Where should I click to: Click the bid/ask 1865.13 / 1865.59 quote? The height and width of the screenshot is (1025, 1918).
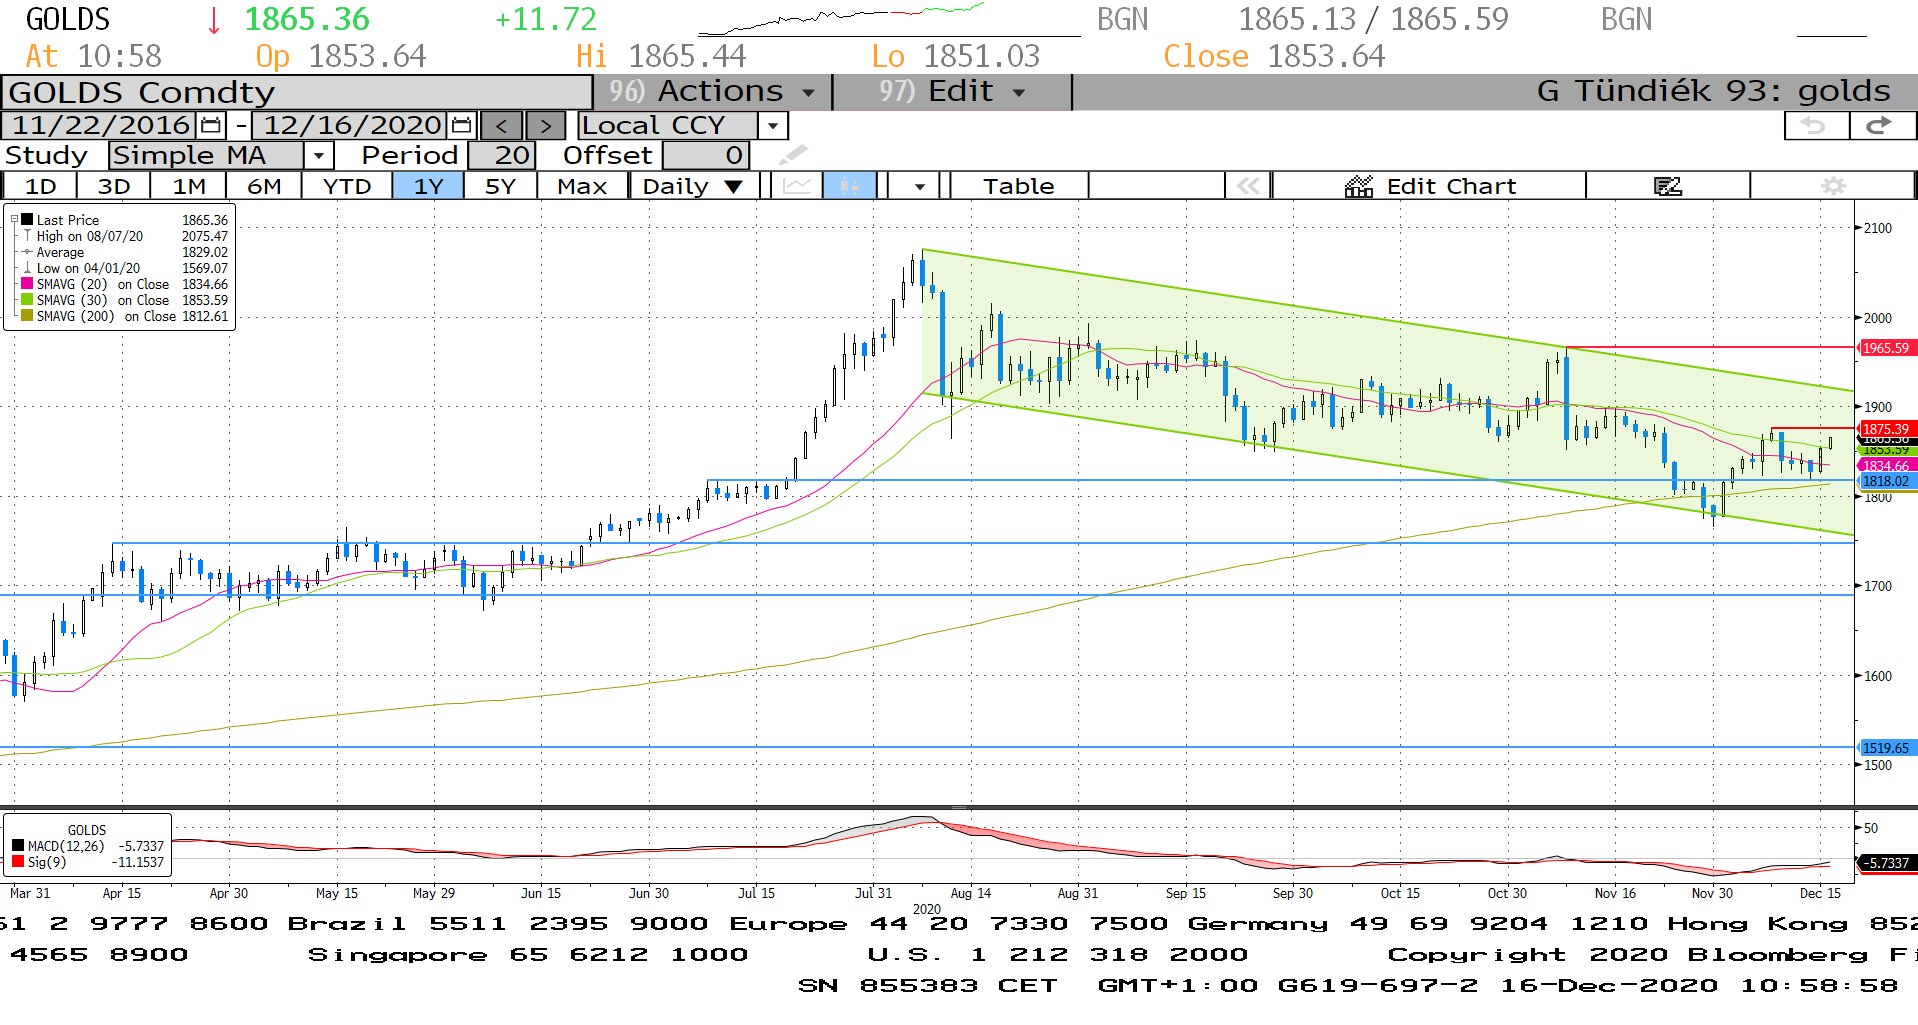click(x=1373, y=19)
